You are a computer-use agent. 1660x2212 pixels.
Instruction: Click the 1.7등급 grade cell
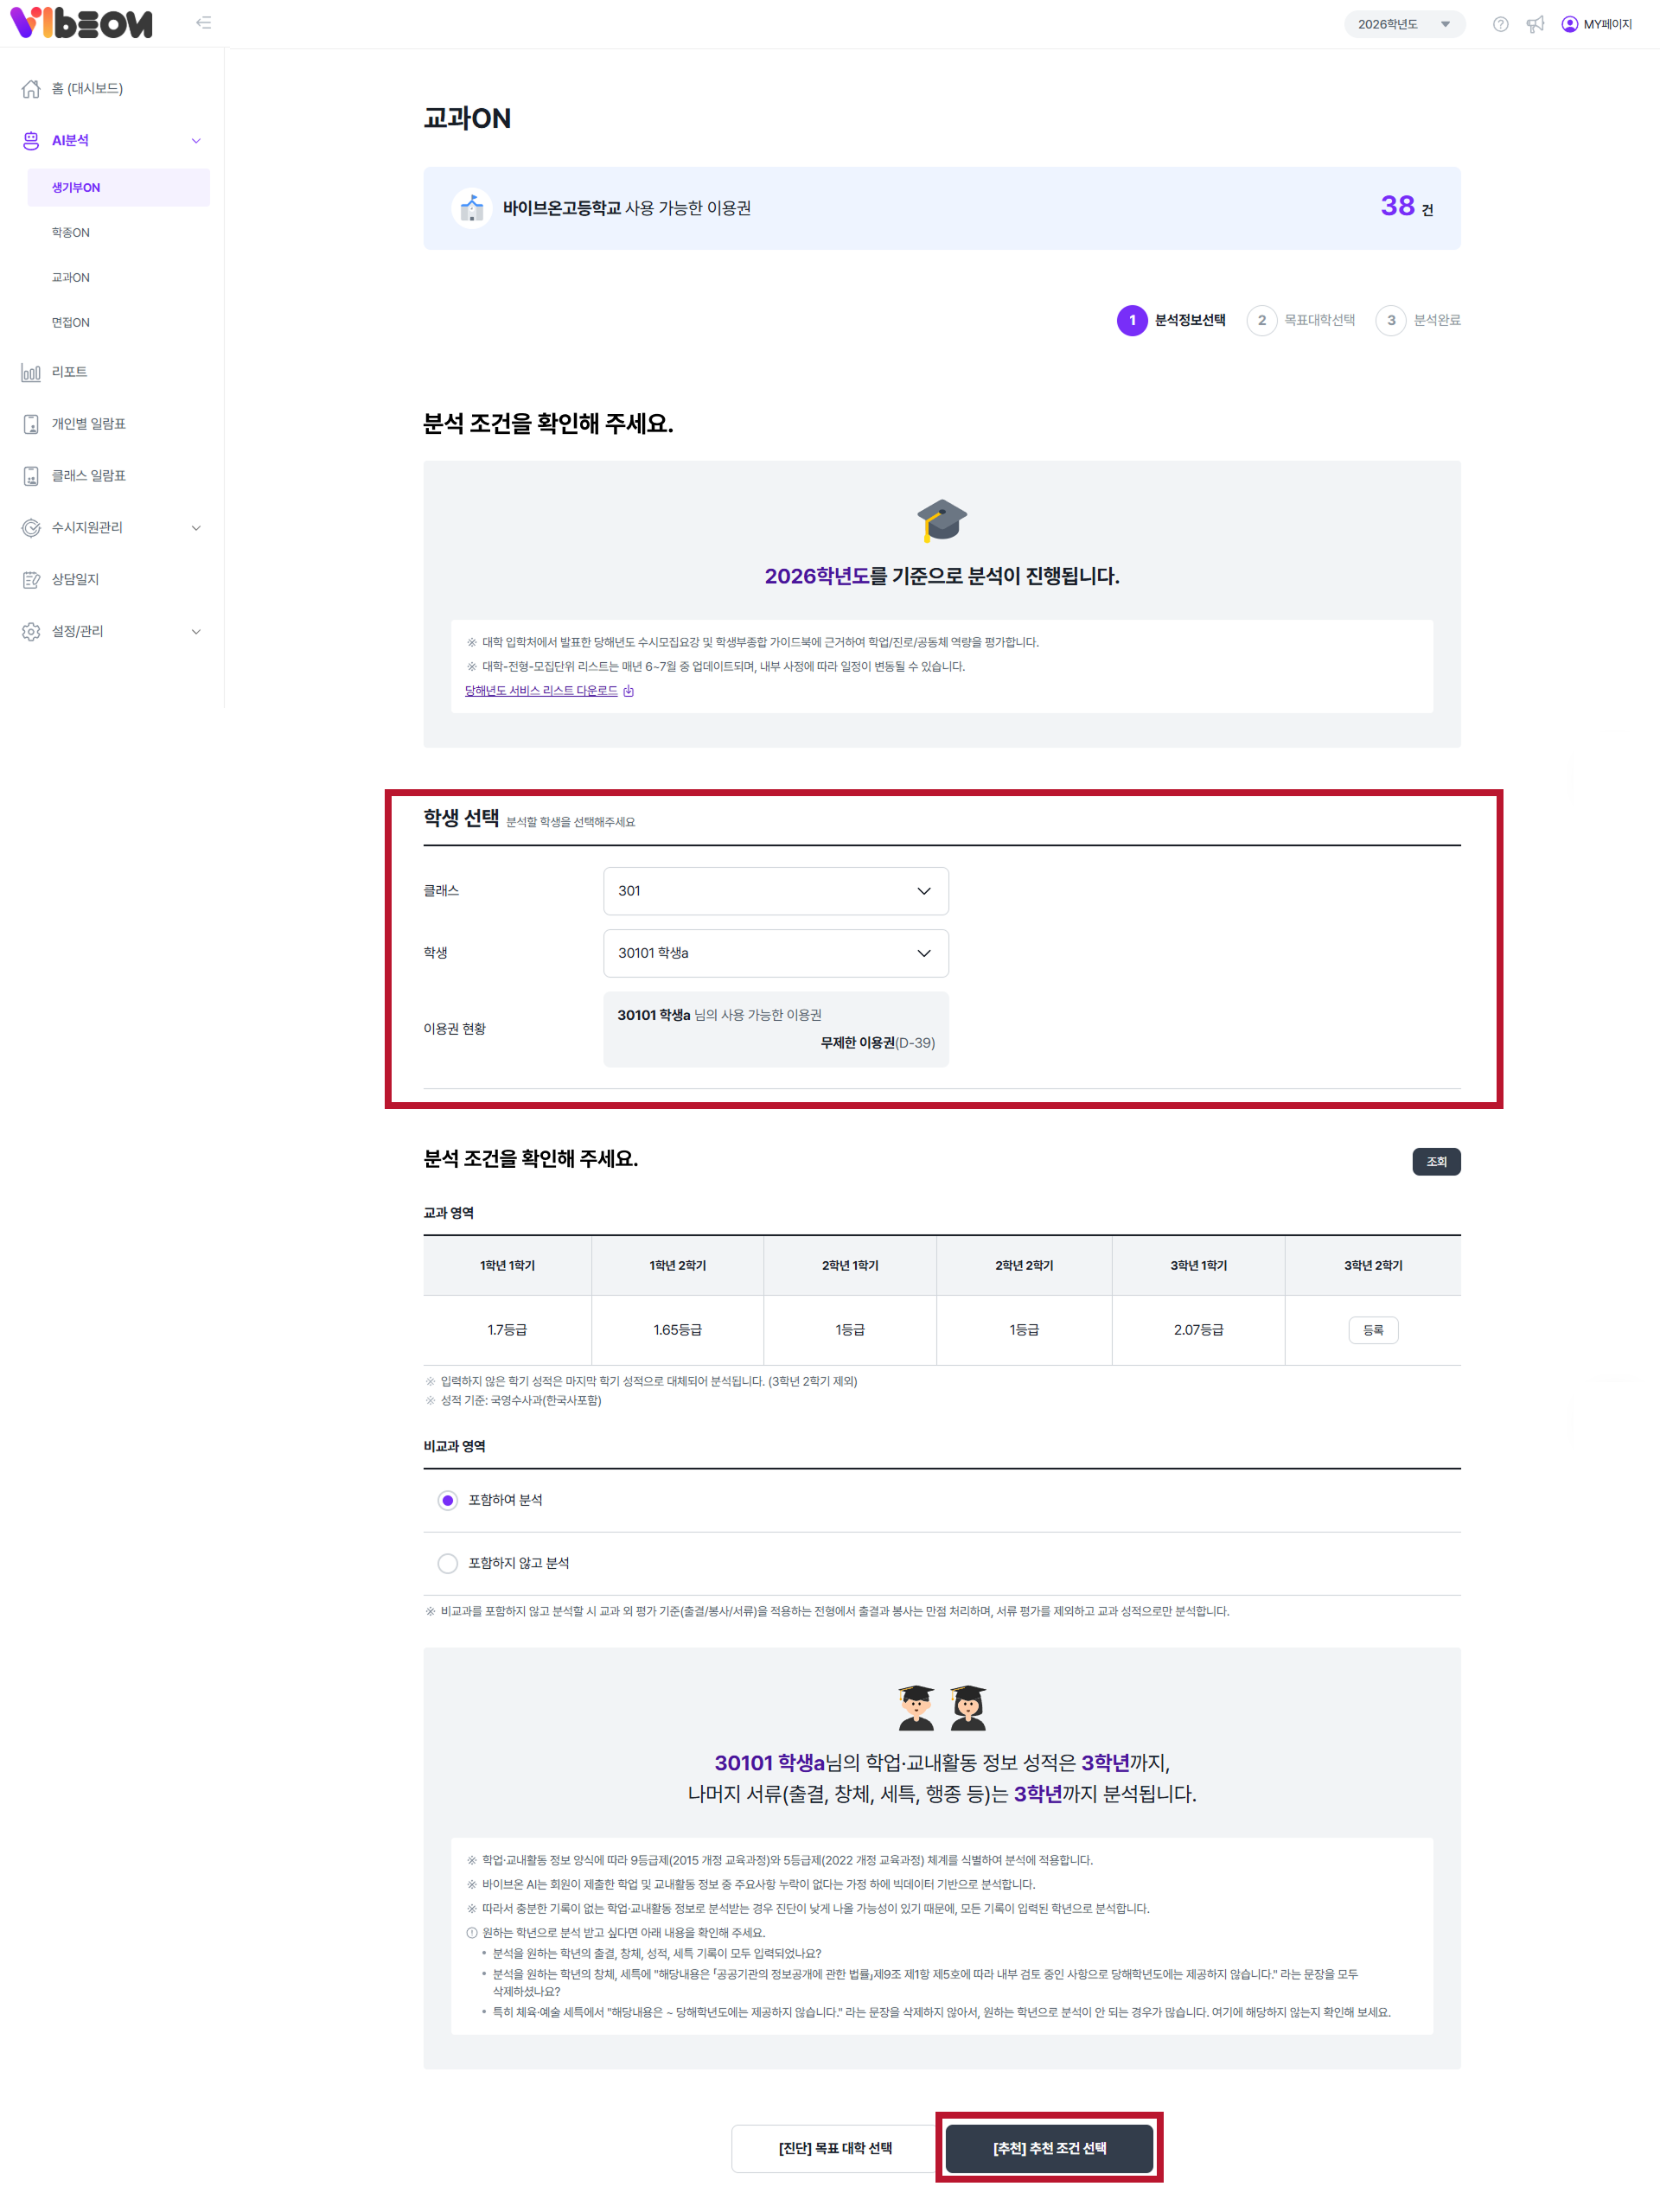(x=507, y=1331)
